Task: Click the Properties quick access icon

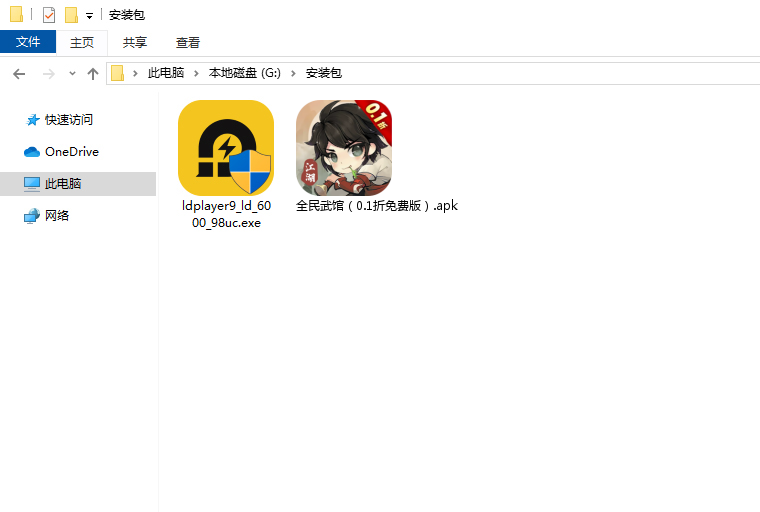Action: [x=49, y=15]
